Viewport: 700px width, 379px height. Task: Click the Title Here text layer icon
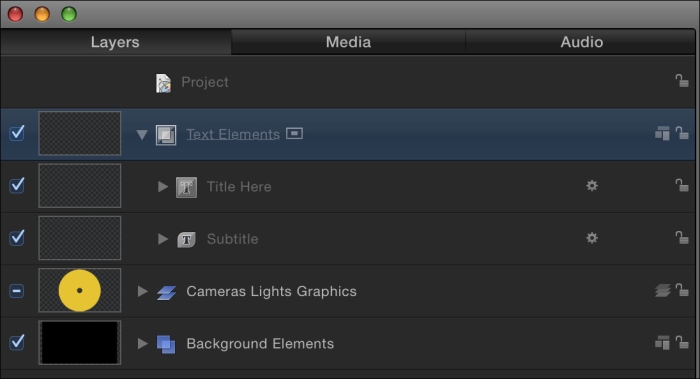pos(186,187)
